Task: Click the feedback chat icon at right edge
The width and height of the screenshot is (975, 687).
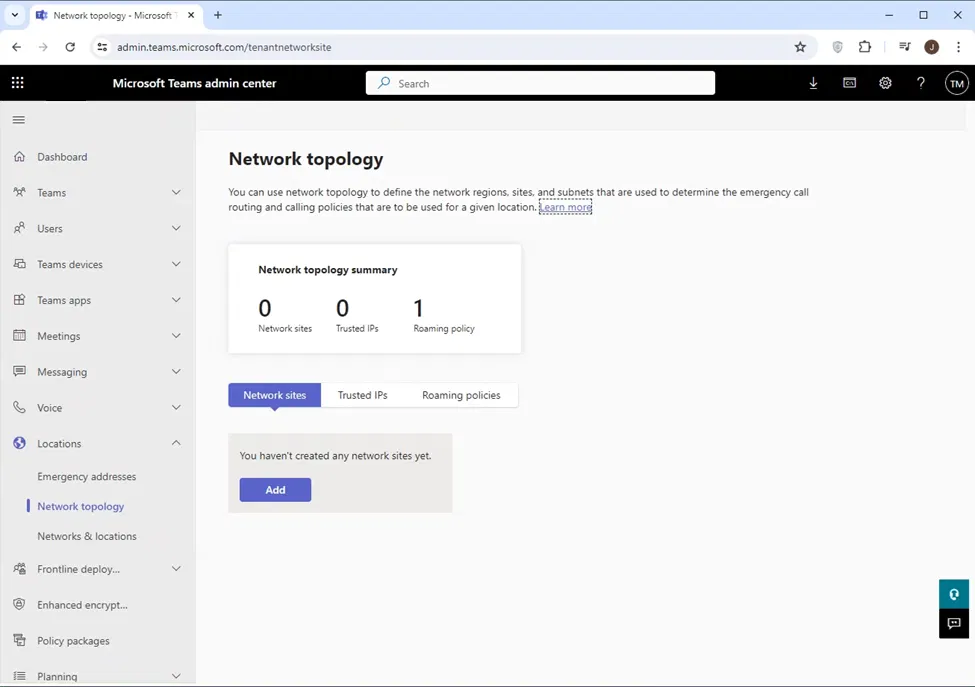Action: [954, 623]
